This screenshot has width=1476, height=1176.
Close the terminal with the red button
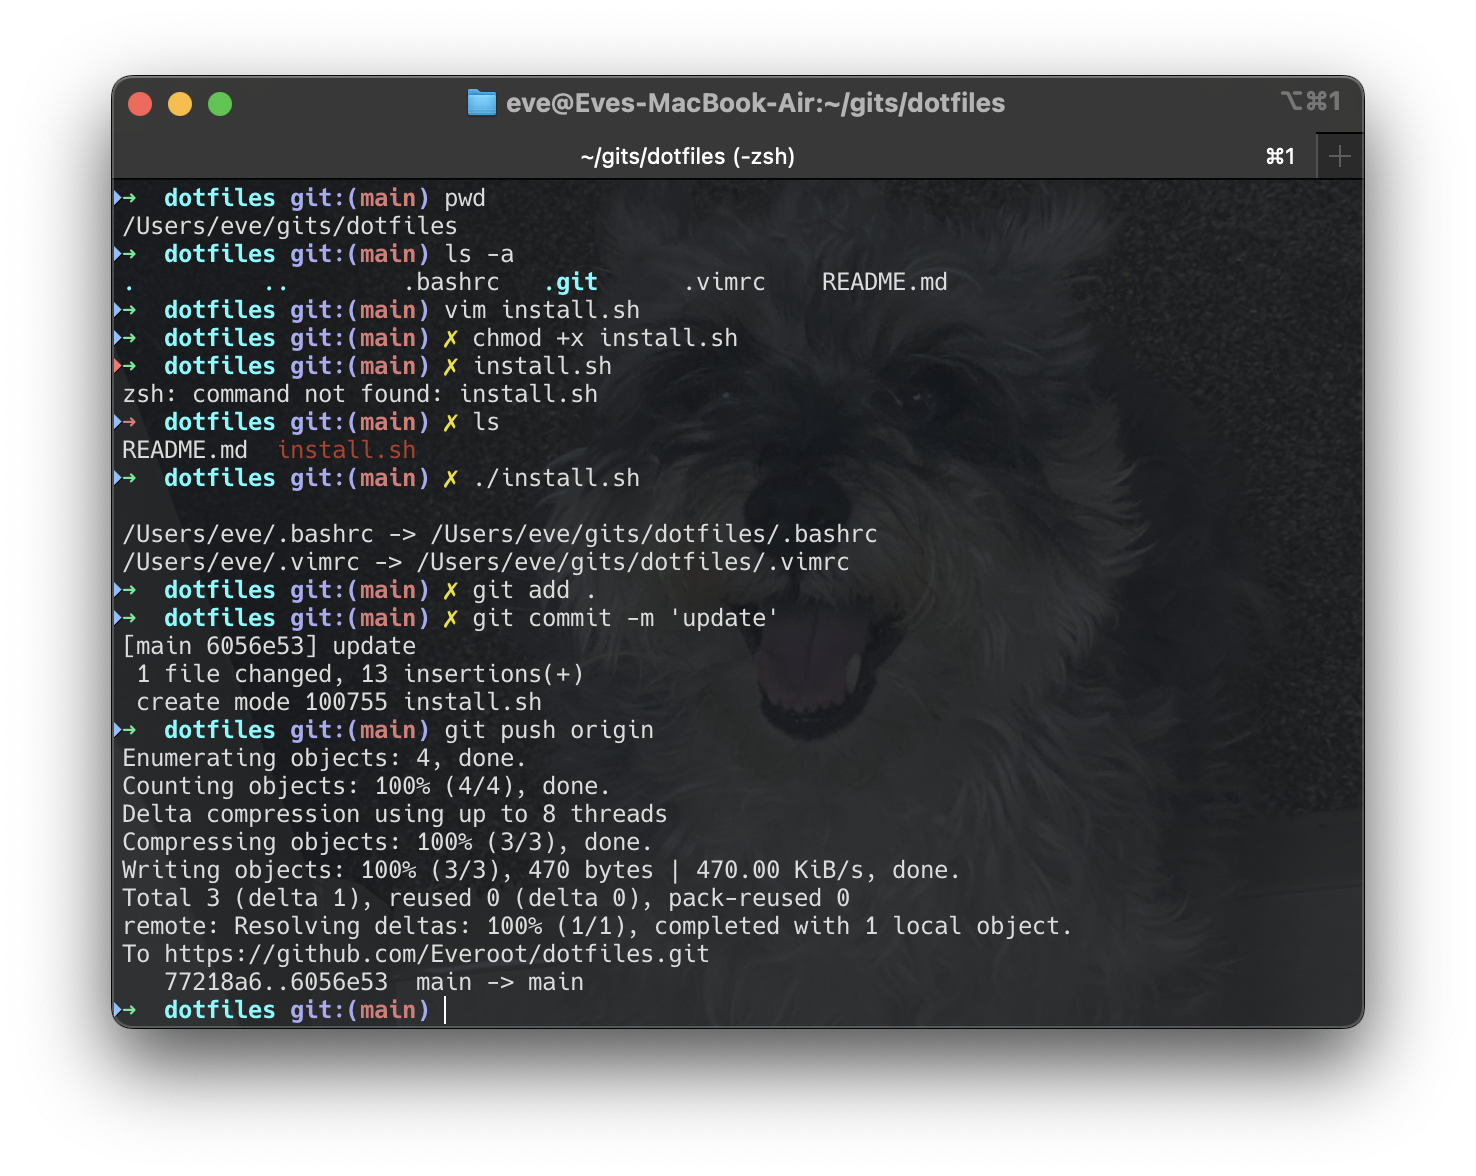140,104
